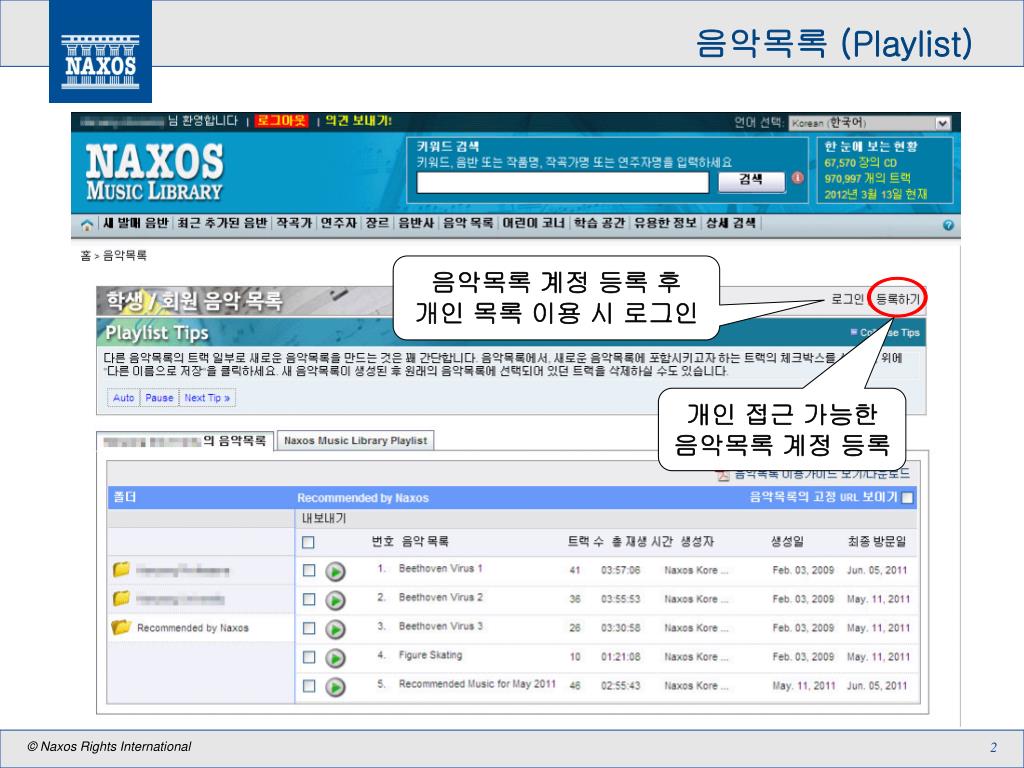Click the keyword search input field
The width and height of the screenshot is (1024, 768).
562,182
